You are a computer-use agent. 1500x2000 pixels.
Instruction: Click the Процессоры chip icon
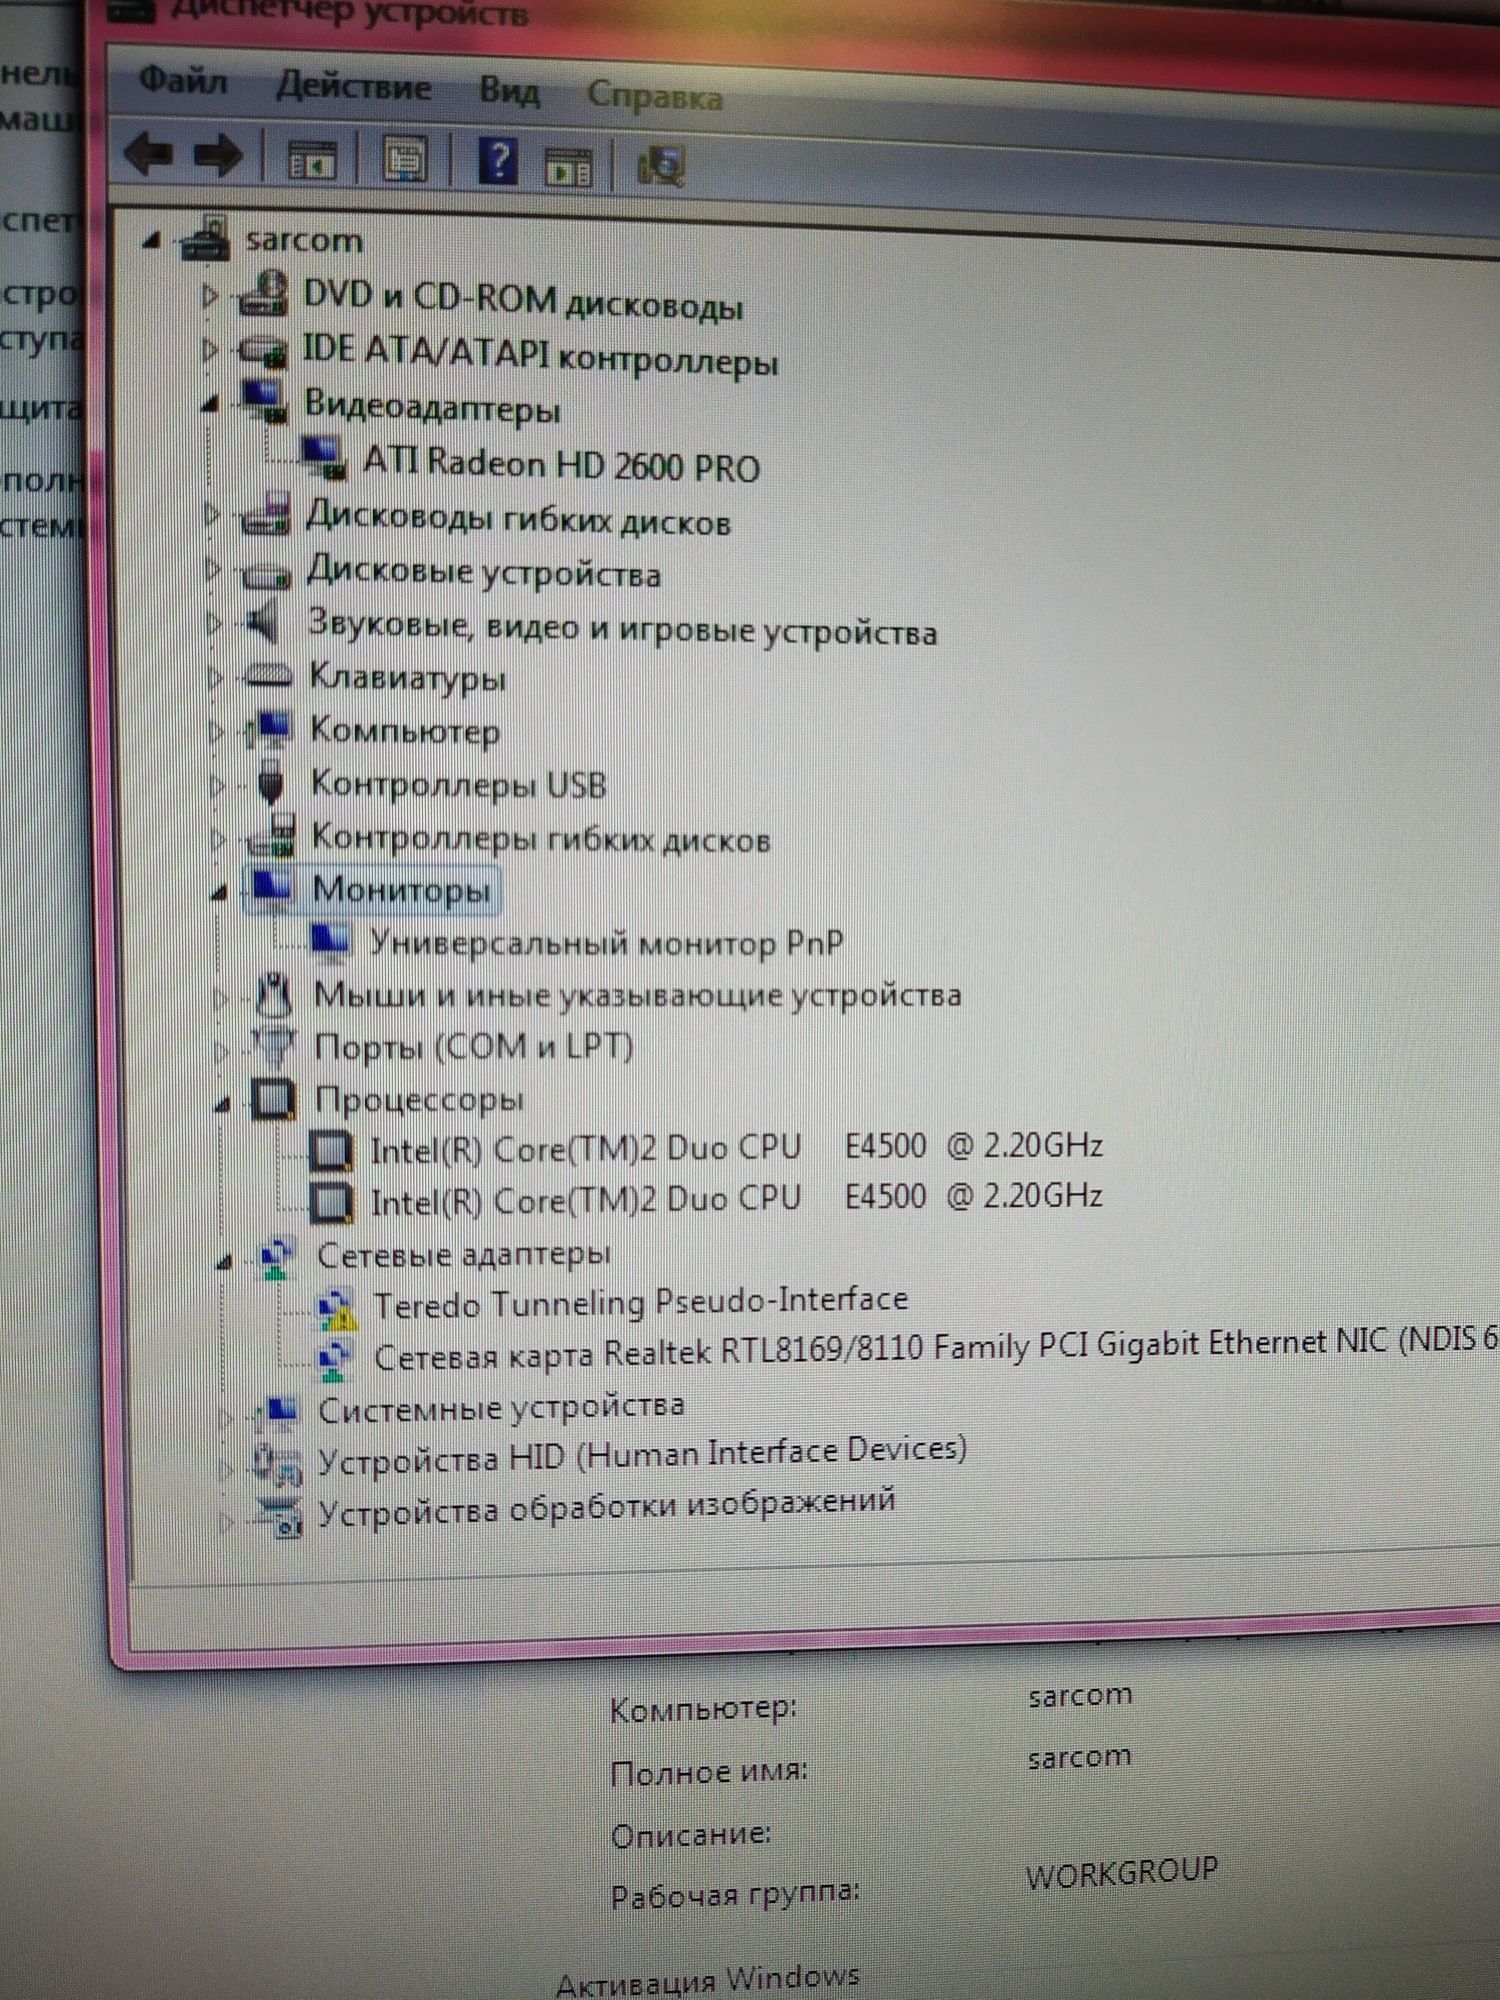274,1099
